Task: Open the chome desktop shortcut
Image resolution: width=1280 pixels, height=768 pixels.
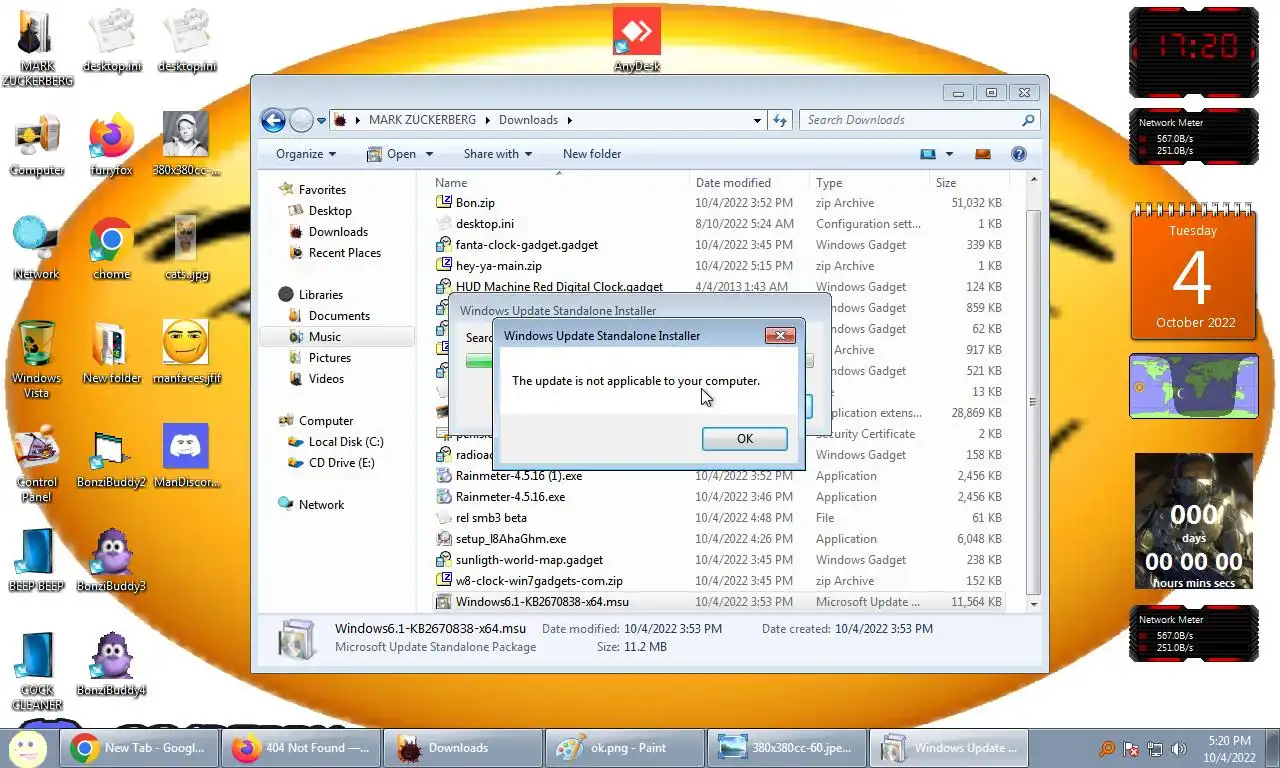Action: coord(111,248)
